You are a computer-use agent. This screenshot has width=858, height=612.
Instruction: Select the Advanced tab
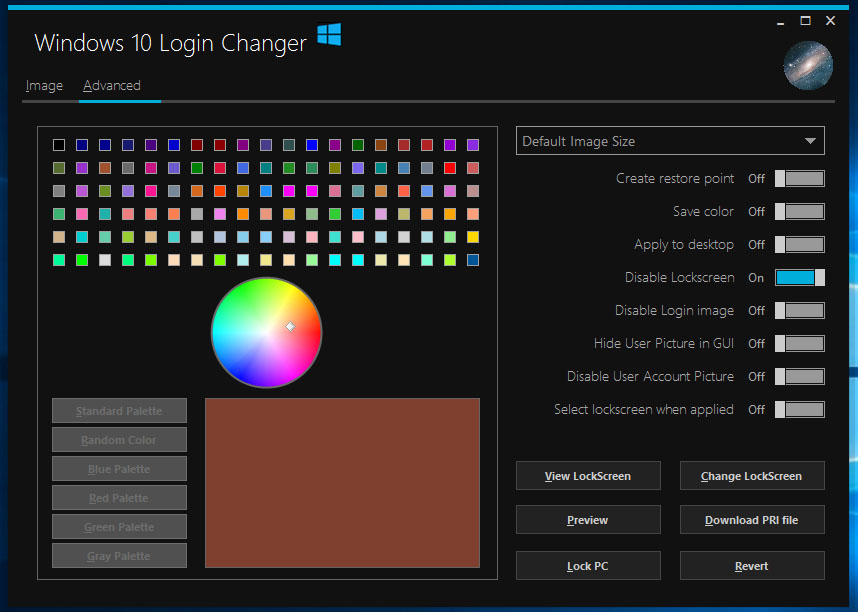[112, 85]
